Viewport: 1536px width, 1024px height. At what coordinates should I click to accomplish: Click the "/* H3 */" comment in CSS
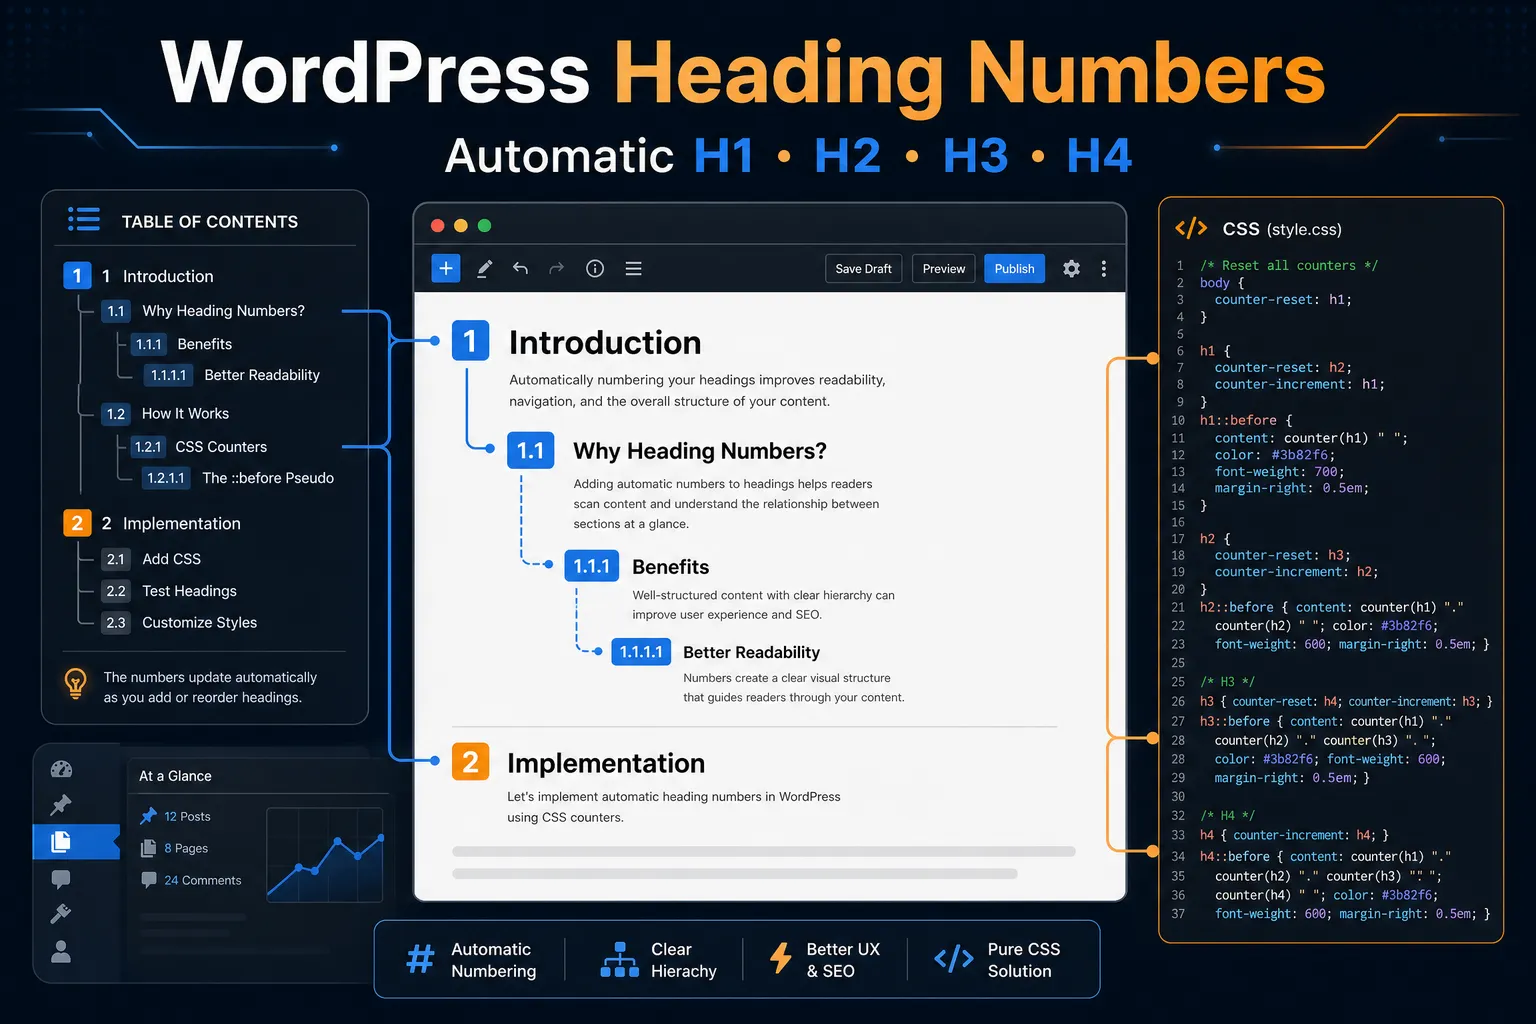coord(1227,681)
